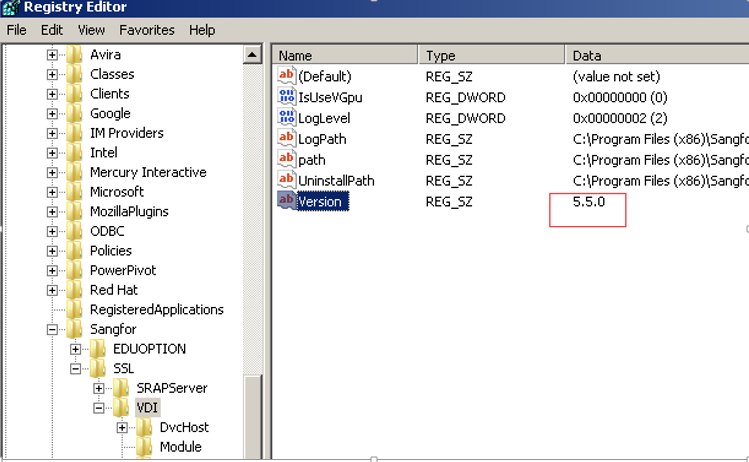Viewport: 749px width, 462px height.
Task: Select the Module folder icon
Action: pyautogui.click(x=144, y=447)
